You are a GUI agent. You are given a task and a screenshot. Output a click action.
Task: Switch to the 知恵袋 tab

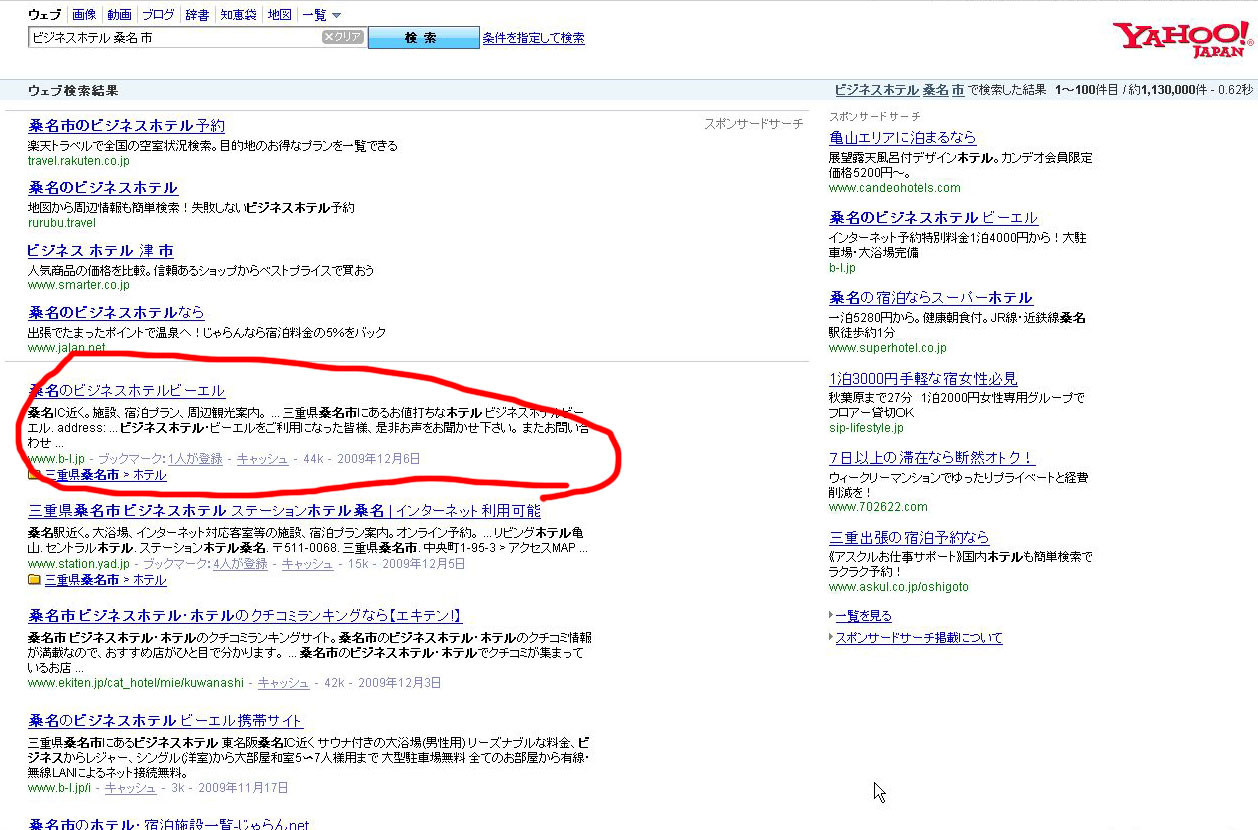[238, 15]
